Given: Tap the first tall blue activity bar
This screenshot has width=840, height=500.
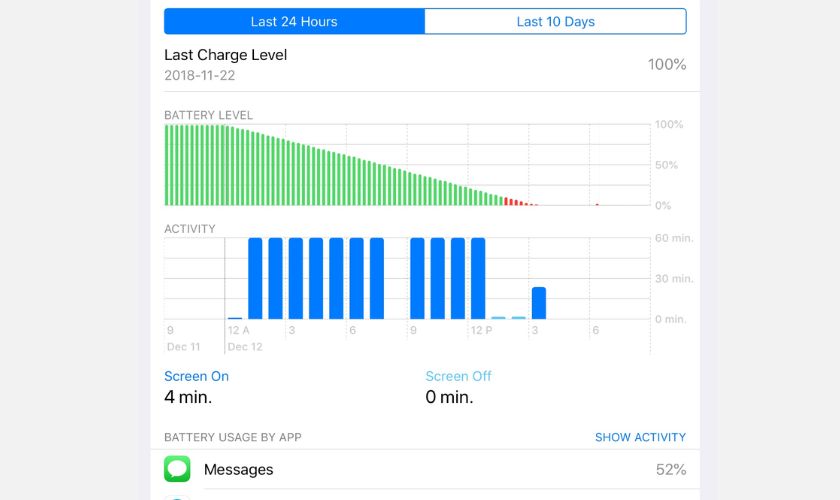Looking at the screenshot, I should (255, 278).
